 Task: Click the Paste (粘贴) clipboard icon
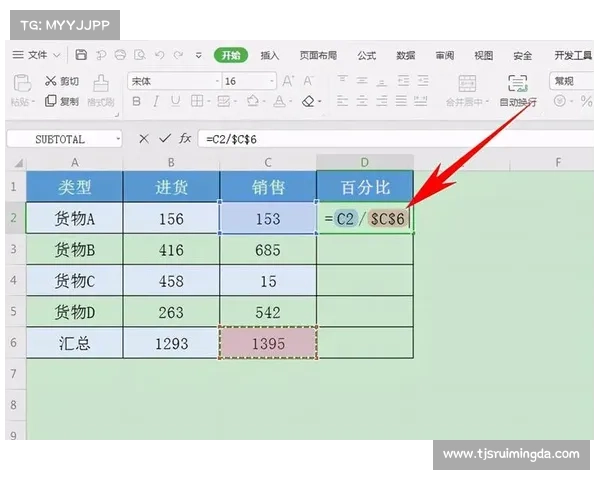click(22, 83)
